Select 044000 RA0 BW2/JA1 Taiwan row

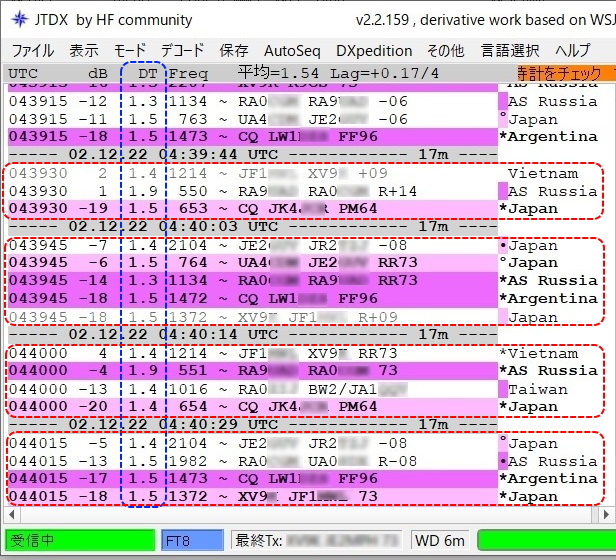(253, 389)
